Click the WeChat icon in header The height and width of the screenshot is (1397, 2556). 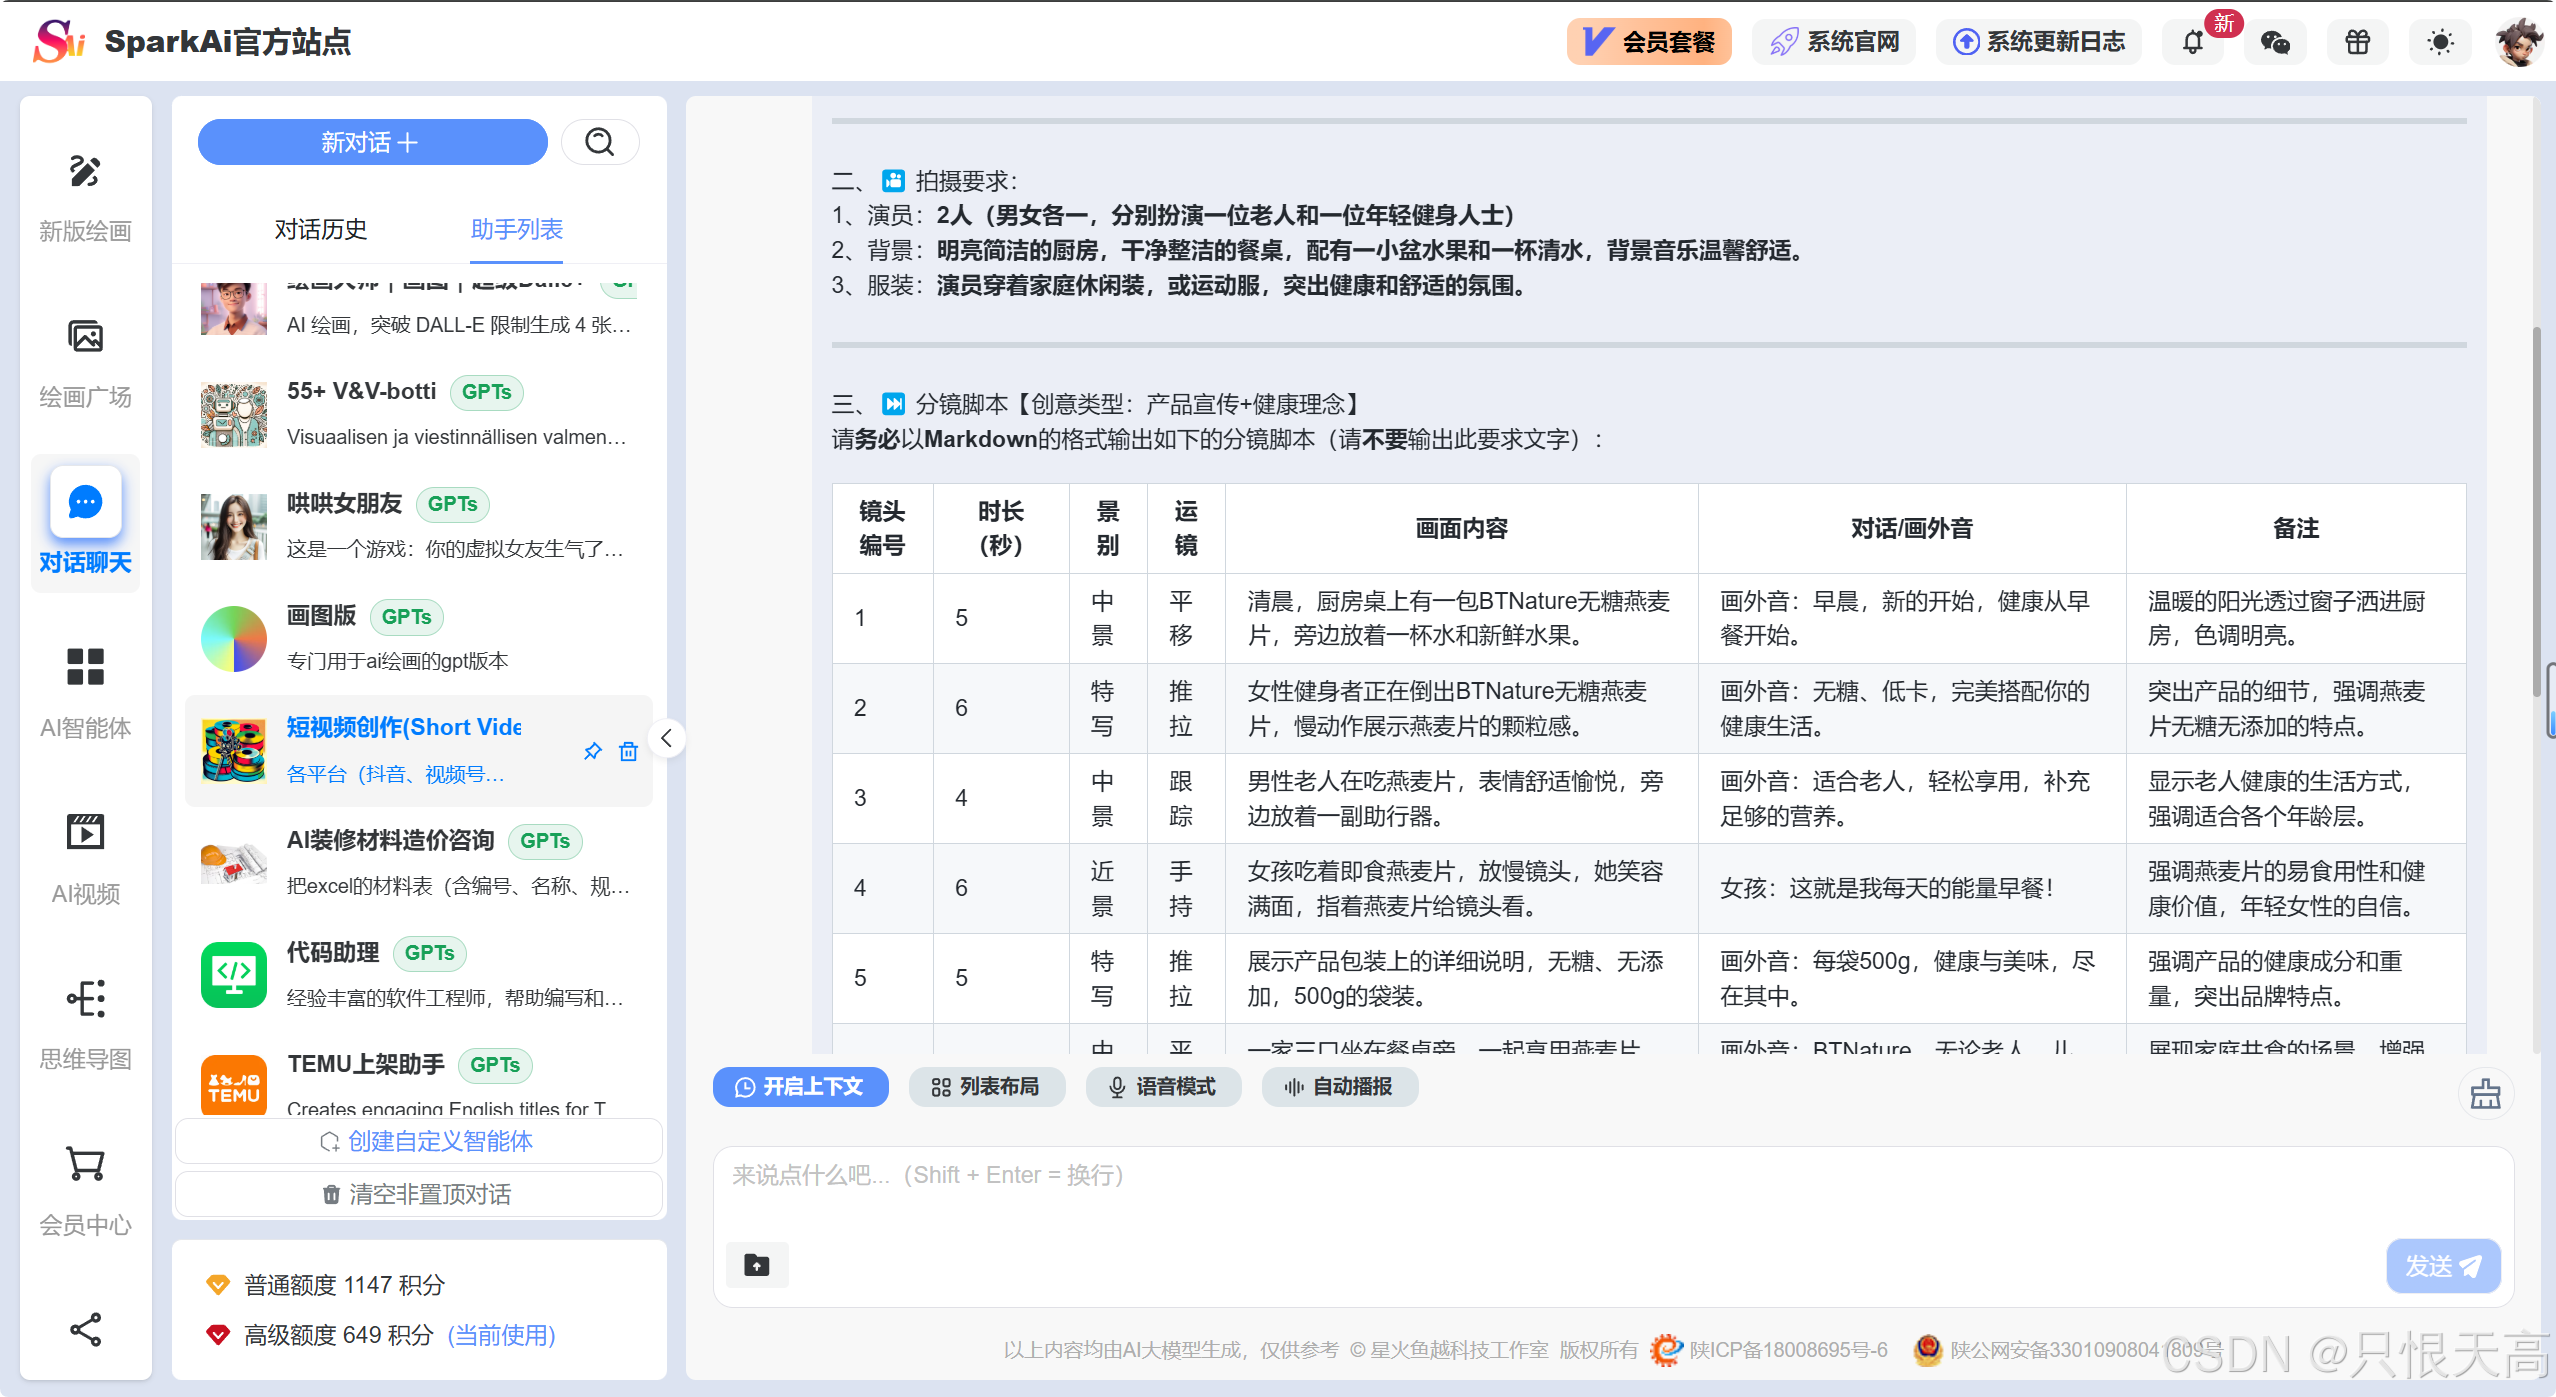point(2275,42)
